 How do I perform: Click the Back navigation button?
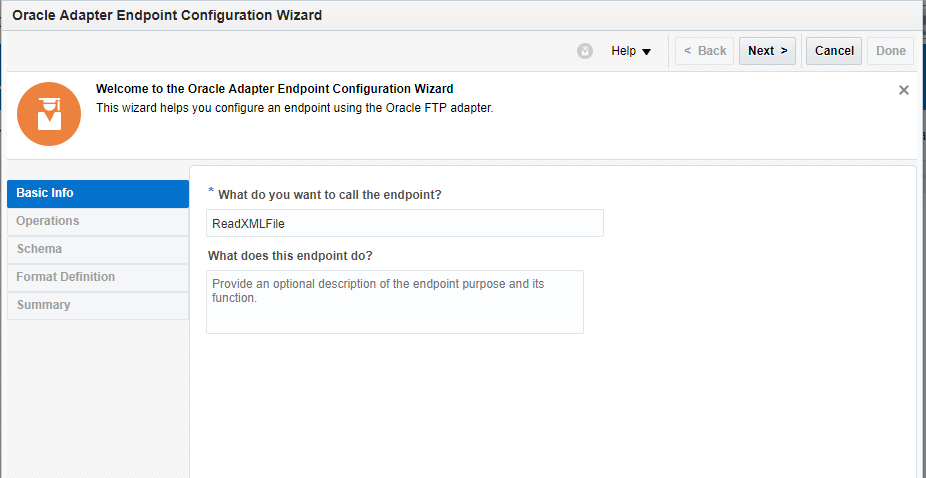705,51
